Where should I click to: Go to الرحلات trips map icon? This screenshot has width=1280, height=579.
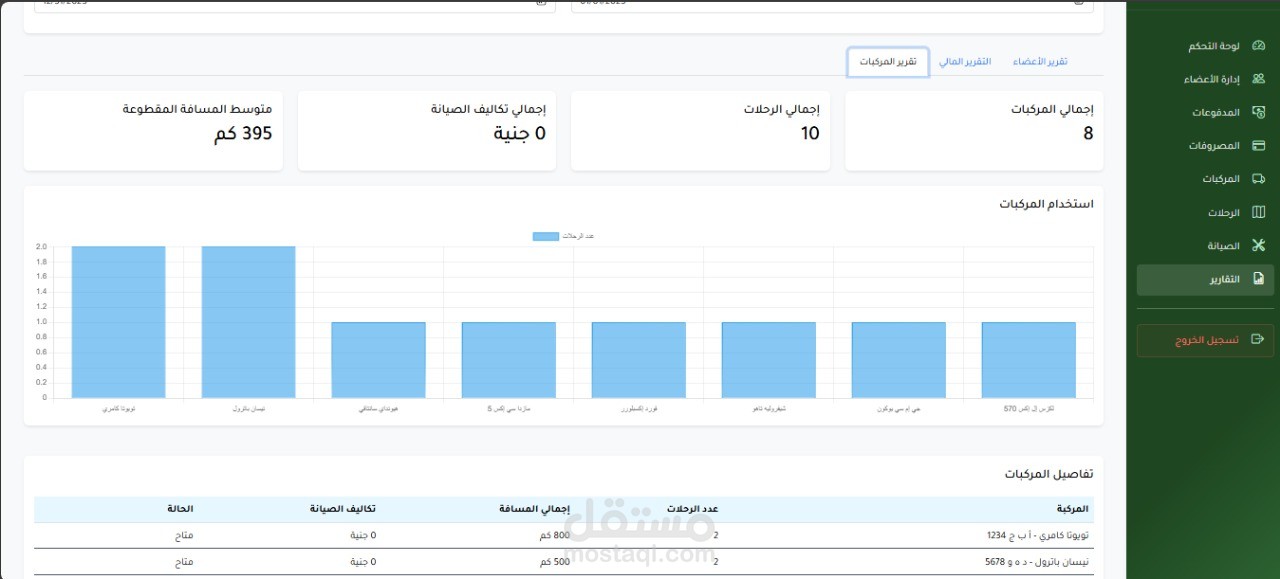point(1259,212)
